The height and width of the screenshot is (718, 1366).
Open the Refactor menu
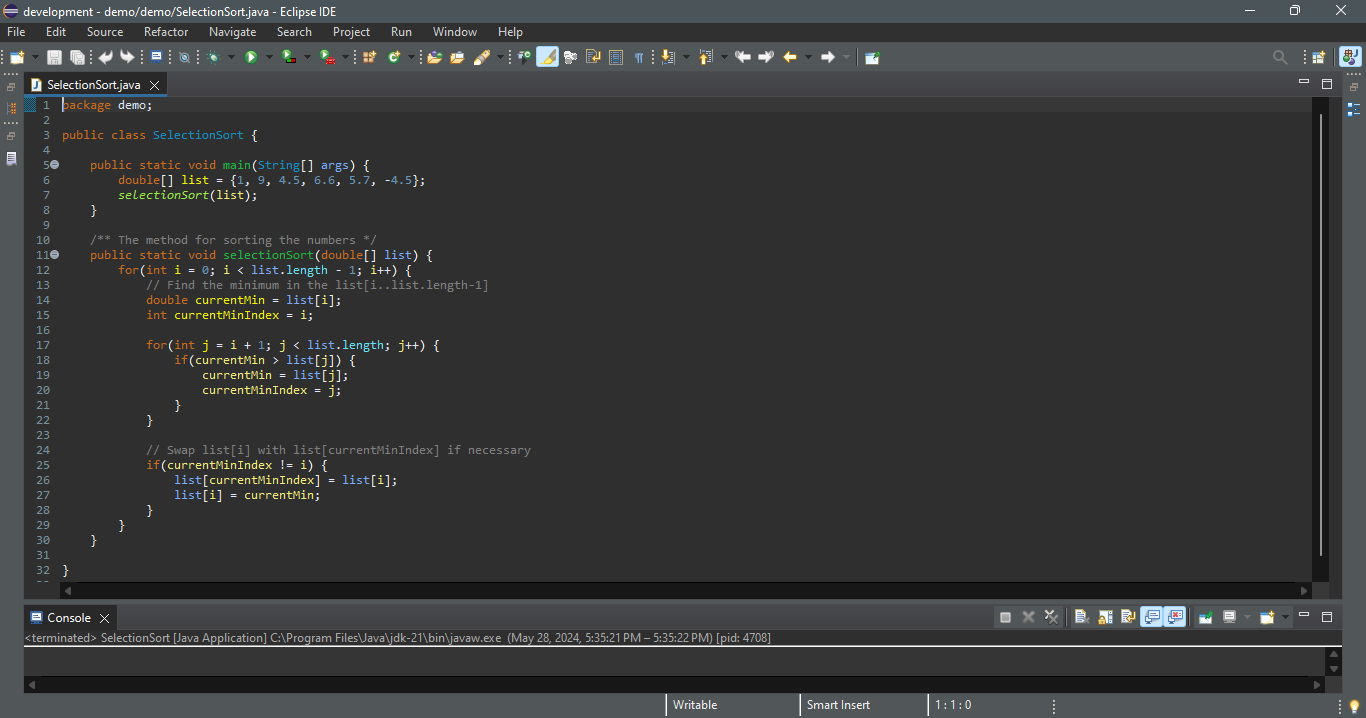click(166, 32)
